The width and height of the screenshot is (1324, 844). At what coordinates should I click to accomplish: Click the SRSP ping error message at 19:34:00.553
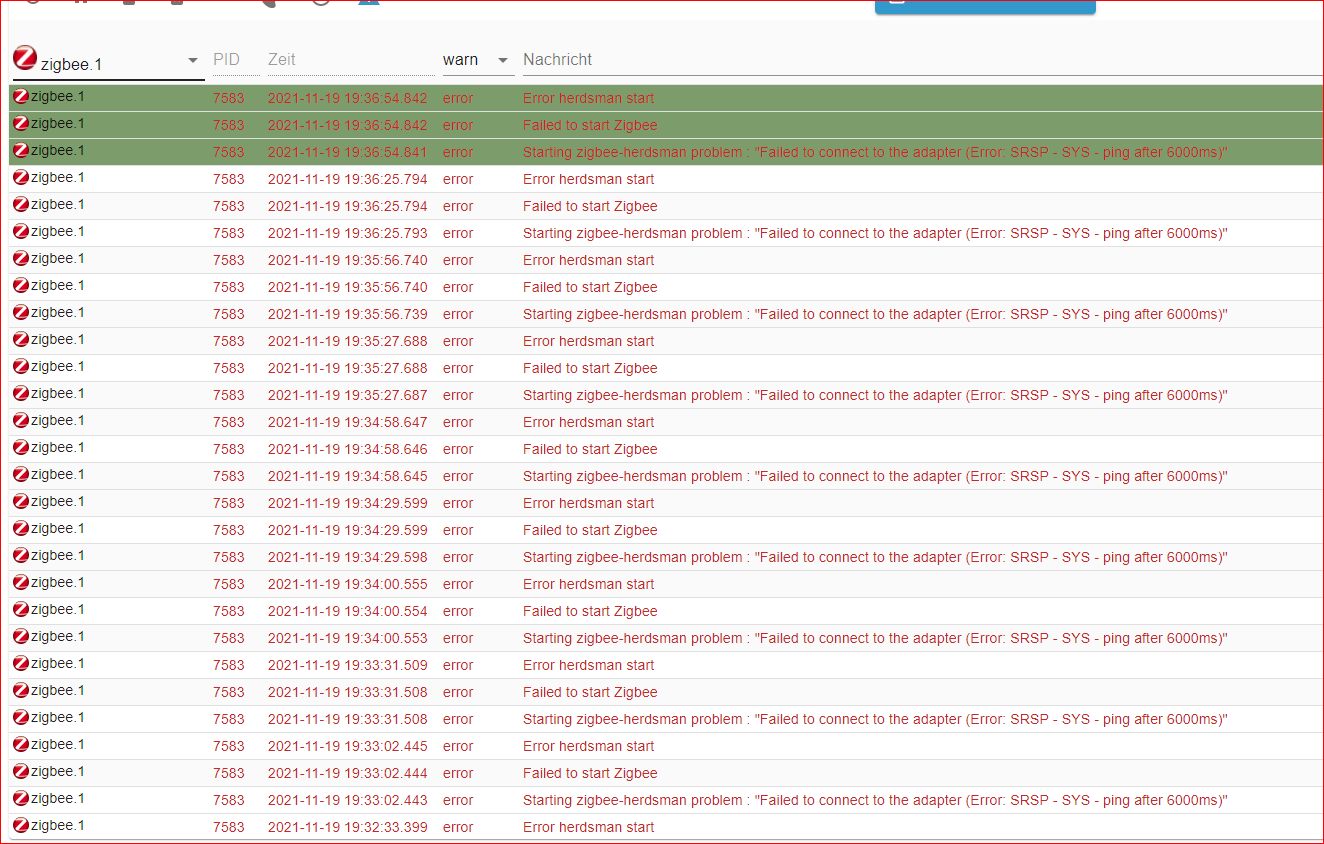875,638
